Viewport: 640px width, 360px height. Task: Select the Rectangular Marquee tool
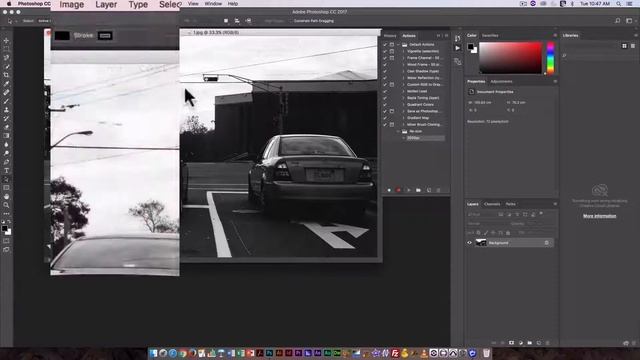click(6, 49)
